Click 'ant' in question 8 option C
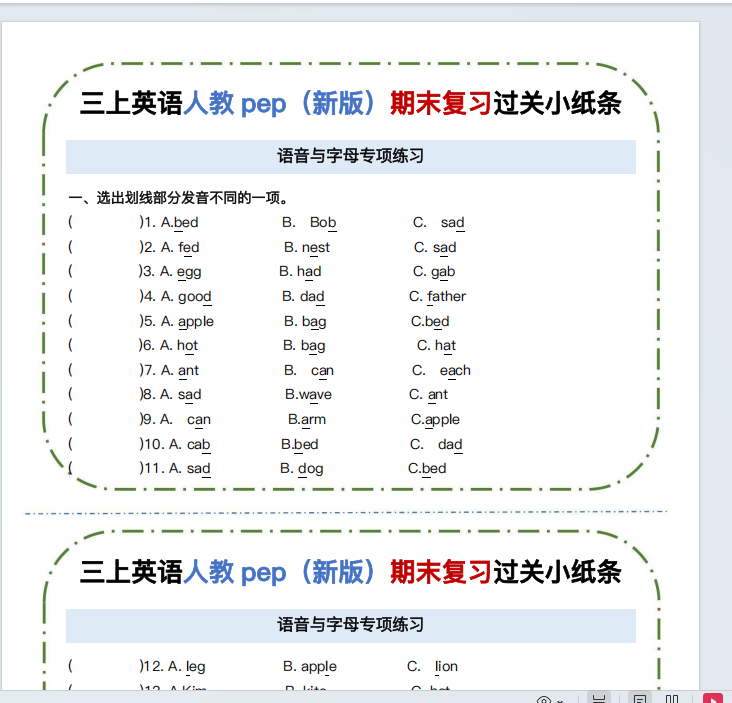The width and height of the screenshot is (732, 703). 438,395
